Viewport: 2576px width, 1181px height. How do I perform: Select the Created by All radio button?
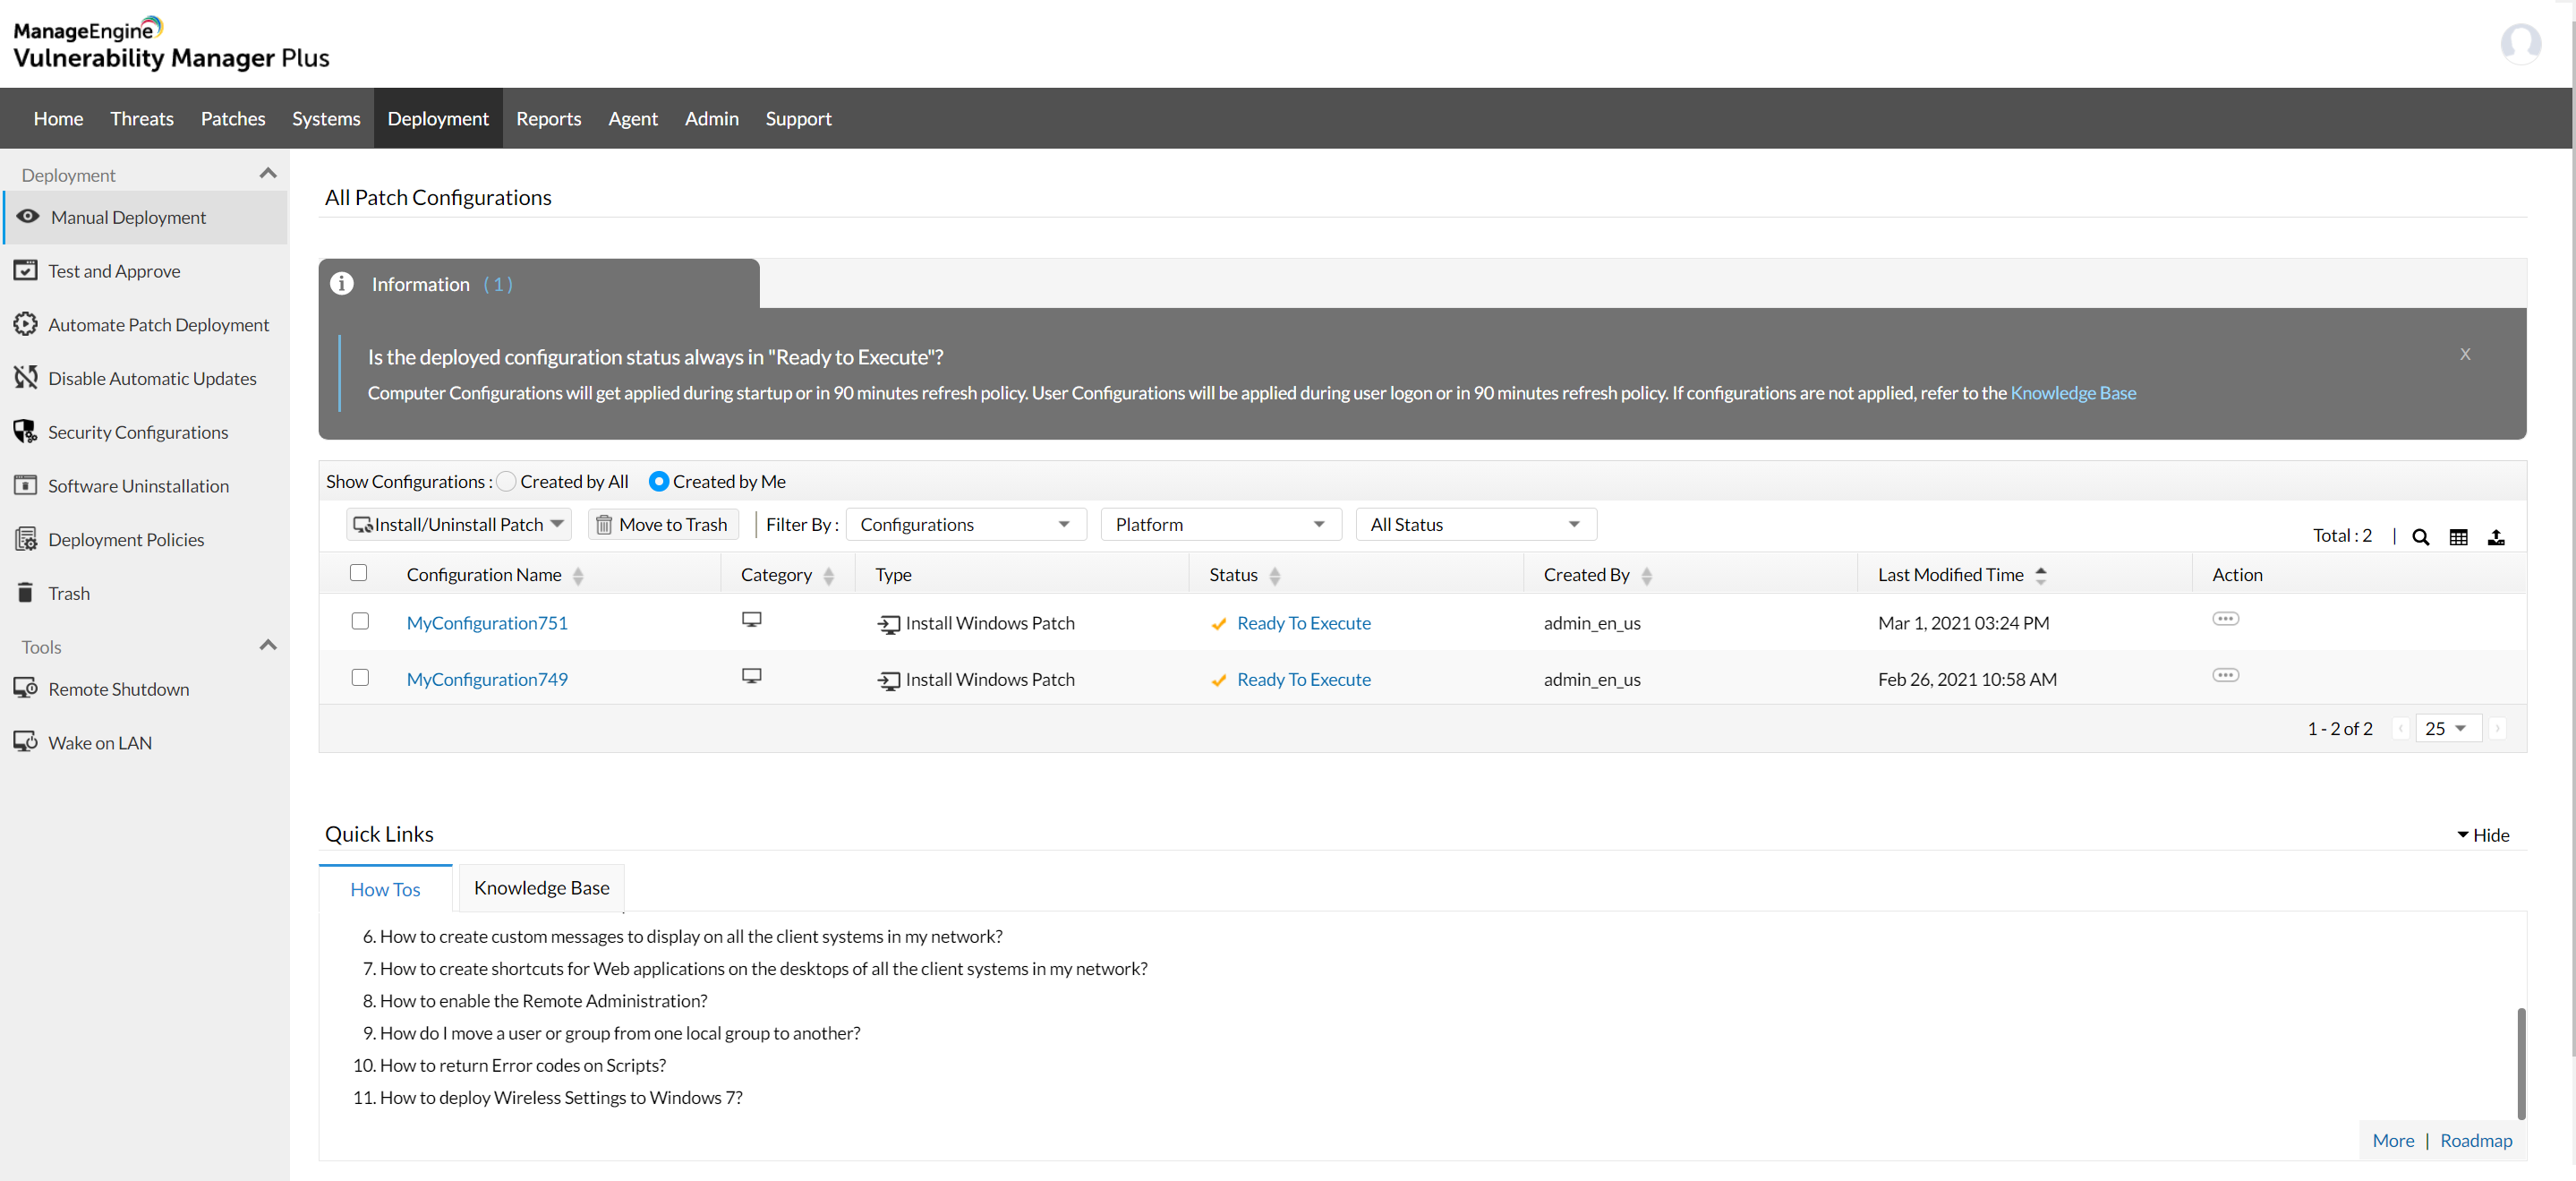506,481
